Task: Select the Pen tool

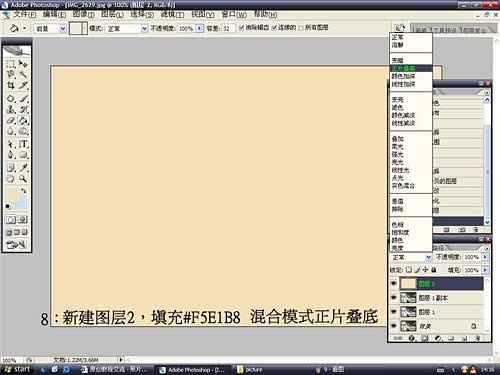Action: (11, 155)
